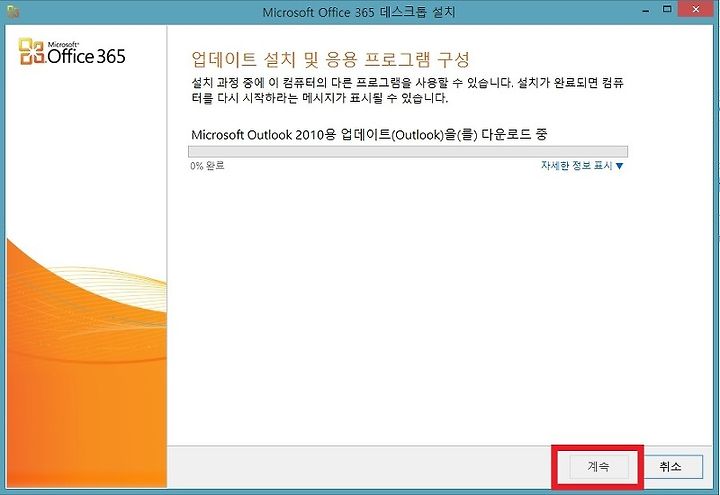This screenshot has width=720, height=495.
Task: Maximize the Office 365 setup window
Action: (x=667, y=10)
